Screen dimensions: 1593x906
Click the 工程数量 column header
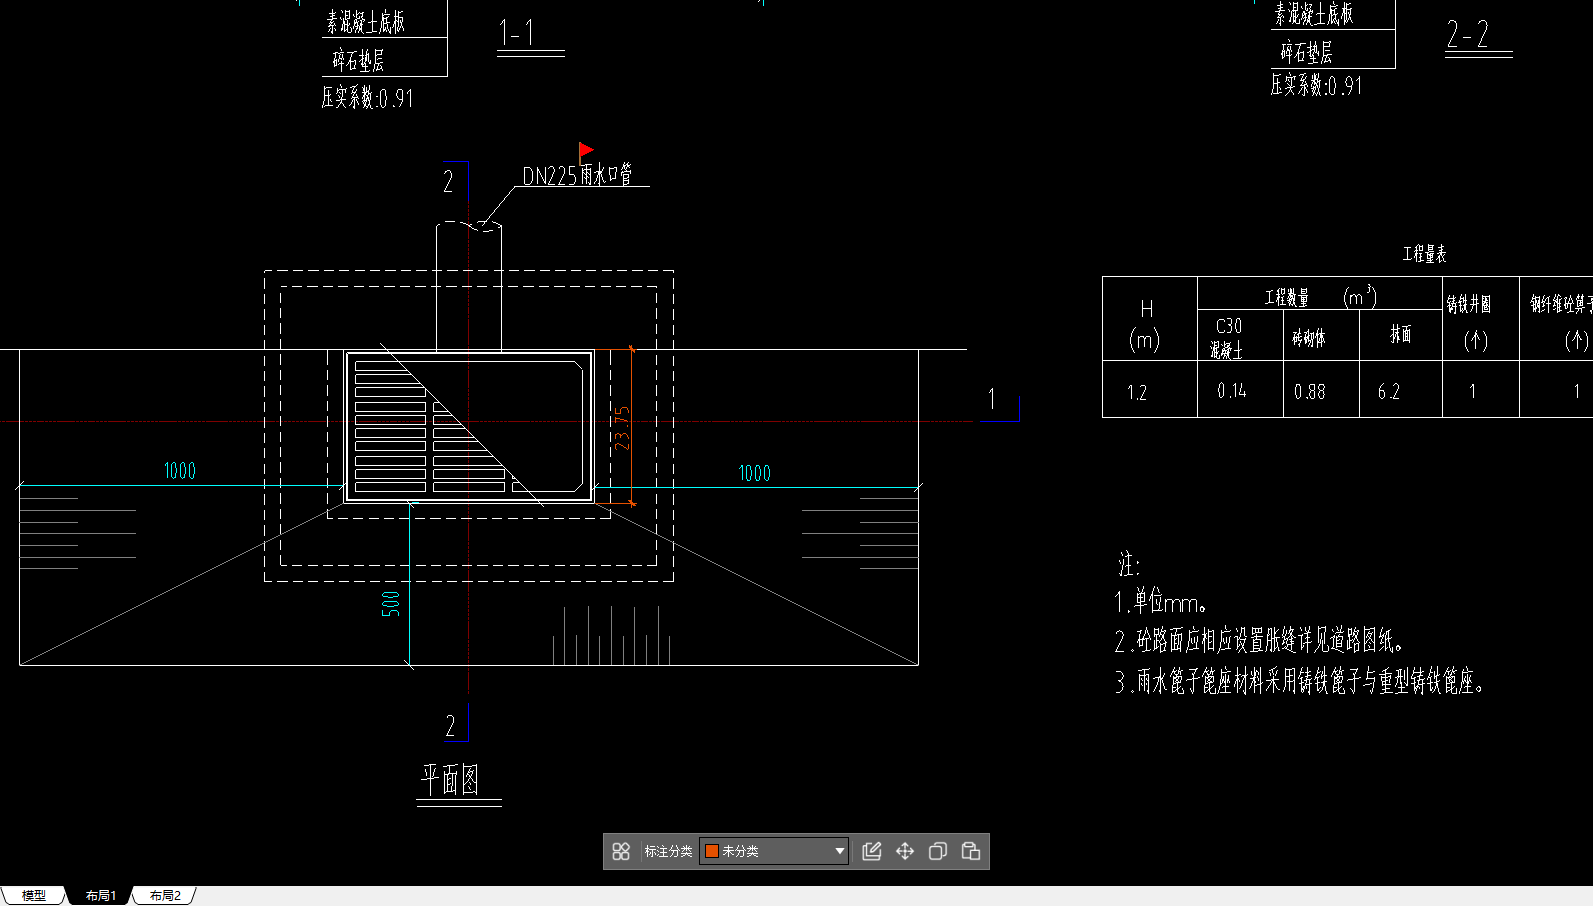point(1286,298)
